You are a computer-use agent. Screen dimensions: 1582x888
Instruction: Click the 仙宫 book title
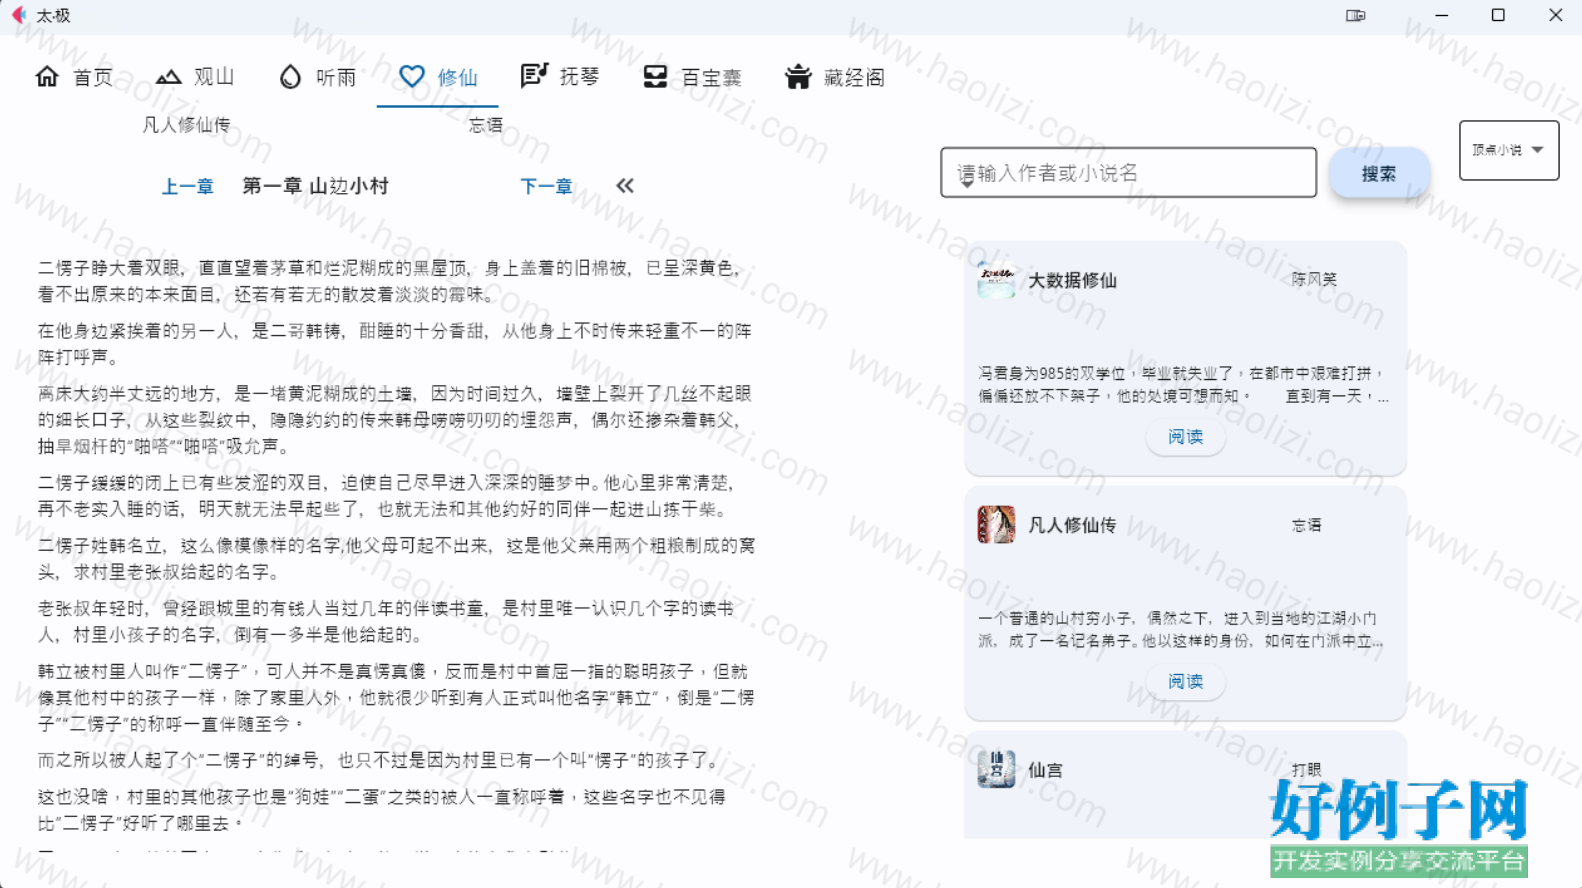1046,770
